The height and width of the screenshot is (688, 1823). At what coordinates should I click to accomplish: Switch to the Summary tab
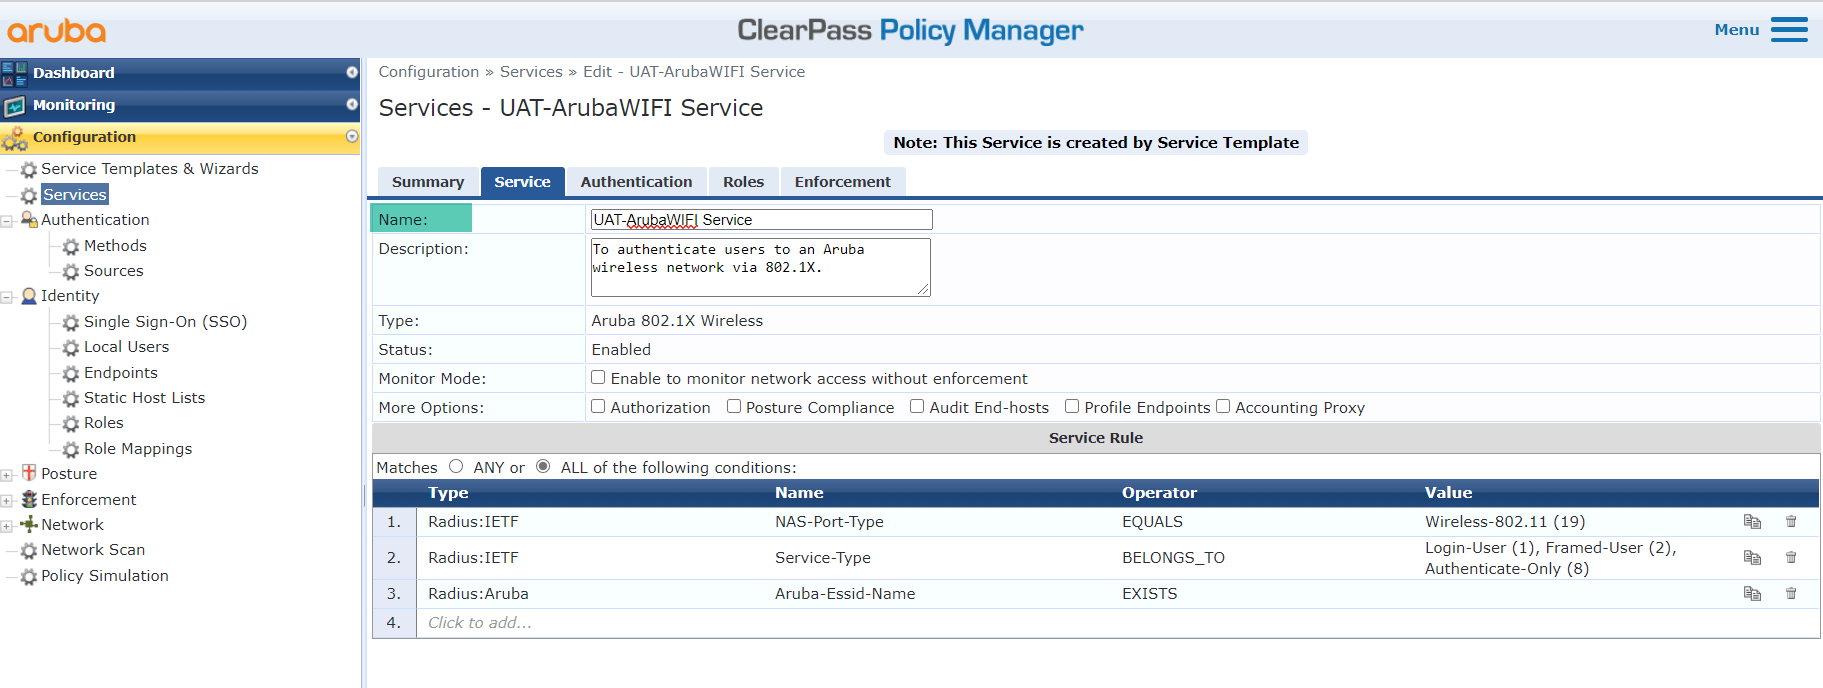point(428,182)
